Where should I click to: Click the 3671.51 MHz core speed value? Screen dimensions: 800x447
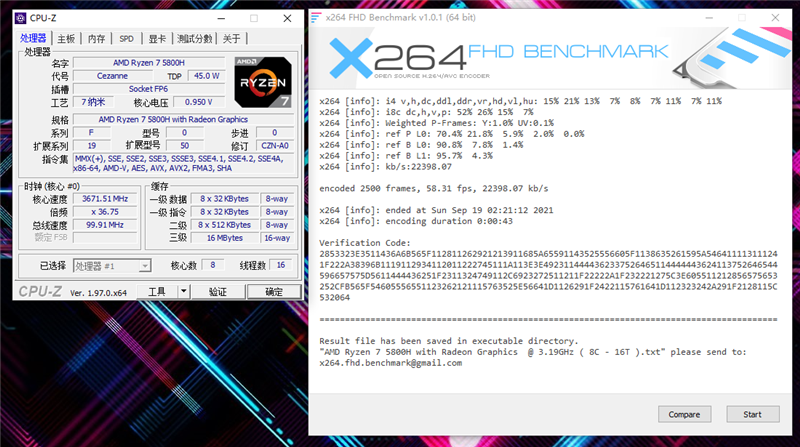pyautogui.click(x=105, y=198)
